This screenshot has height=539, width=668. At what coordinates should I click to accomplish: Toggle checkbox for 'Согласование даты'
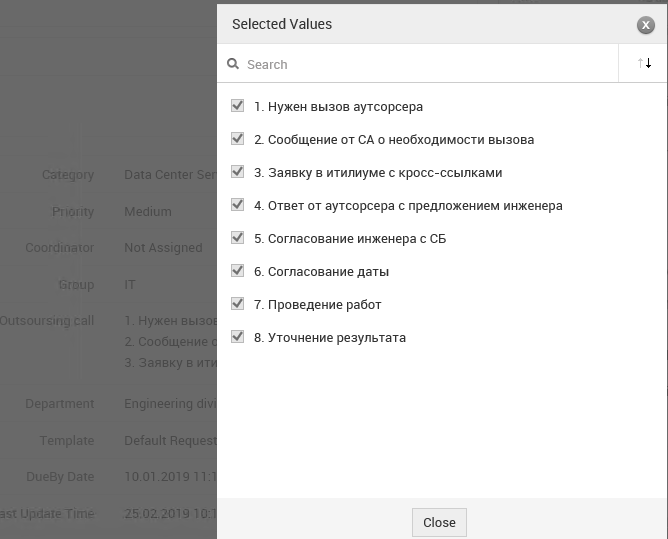click(x=237, y=271)
